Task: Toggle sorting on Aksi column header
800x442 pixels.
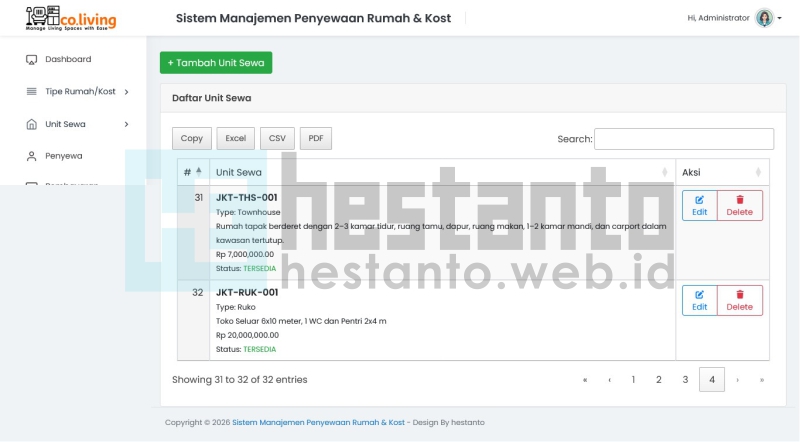Action: [722, 172]
